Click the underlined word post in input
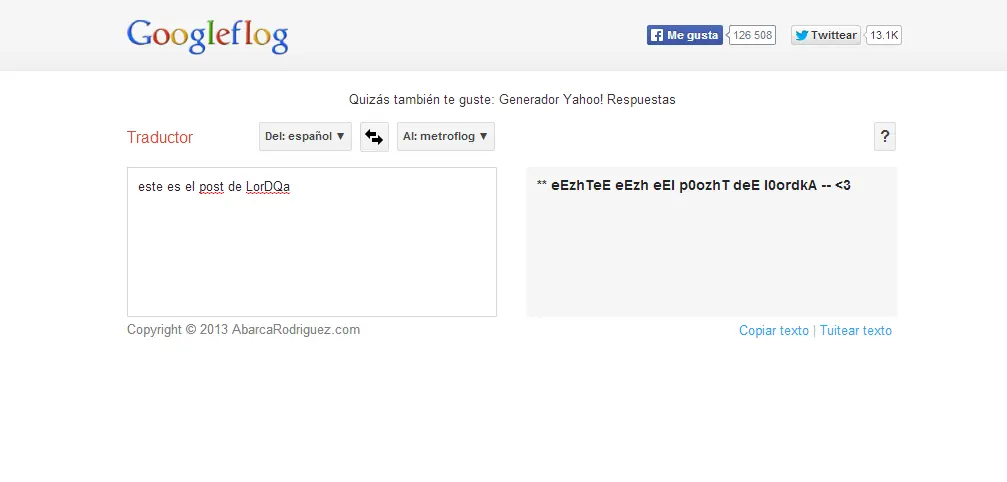 tap(211, 187)
